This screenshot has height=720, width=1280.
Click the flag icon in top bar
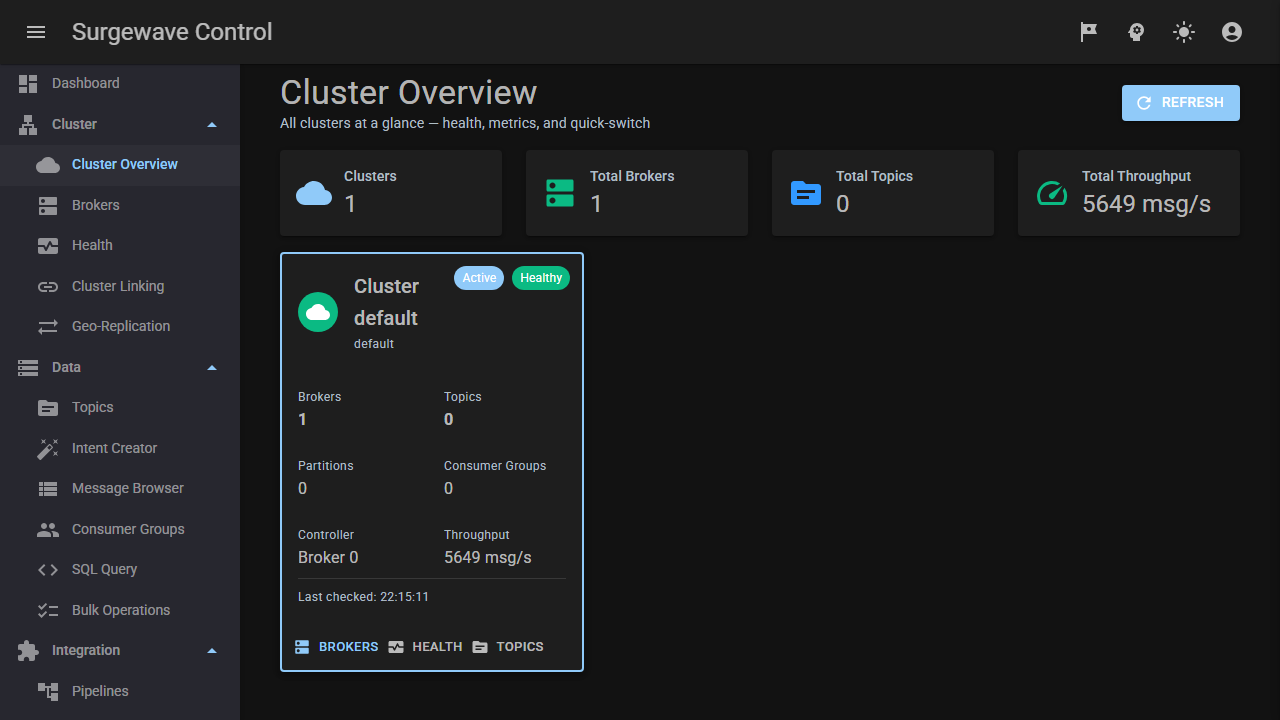[1089, 32]
